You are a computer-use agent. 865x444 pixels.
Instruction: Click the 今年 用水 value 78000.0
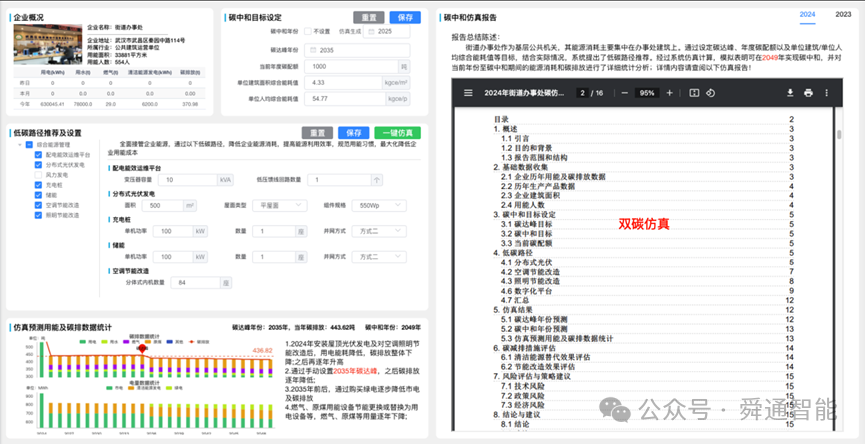click(83, 104)
